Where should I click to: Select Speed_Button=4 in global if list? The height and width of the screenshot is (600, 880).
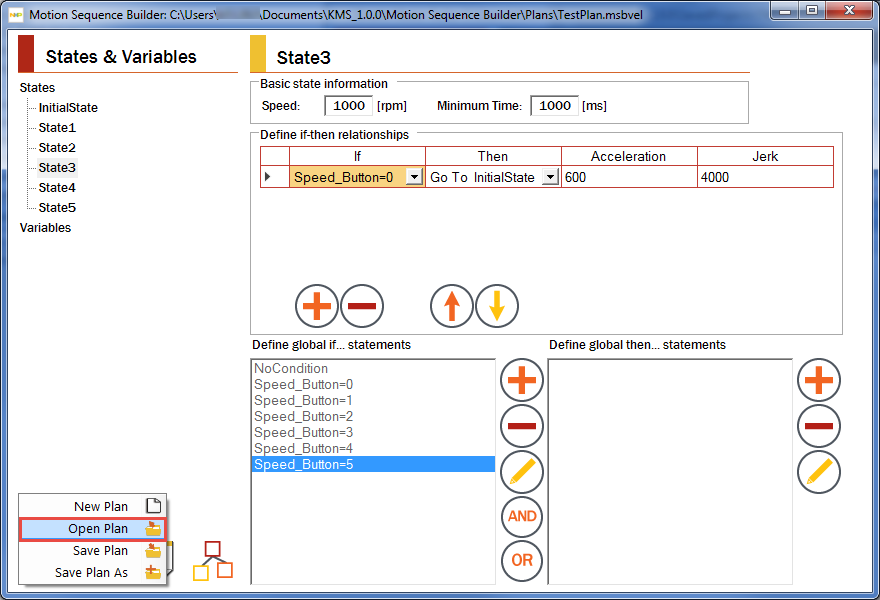point(373,448)
